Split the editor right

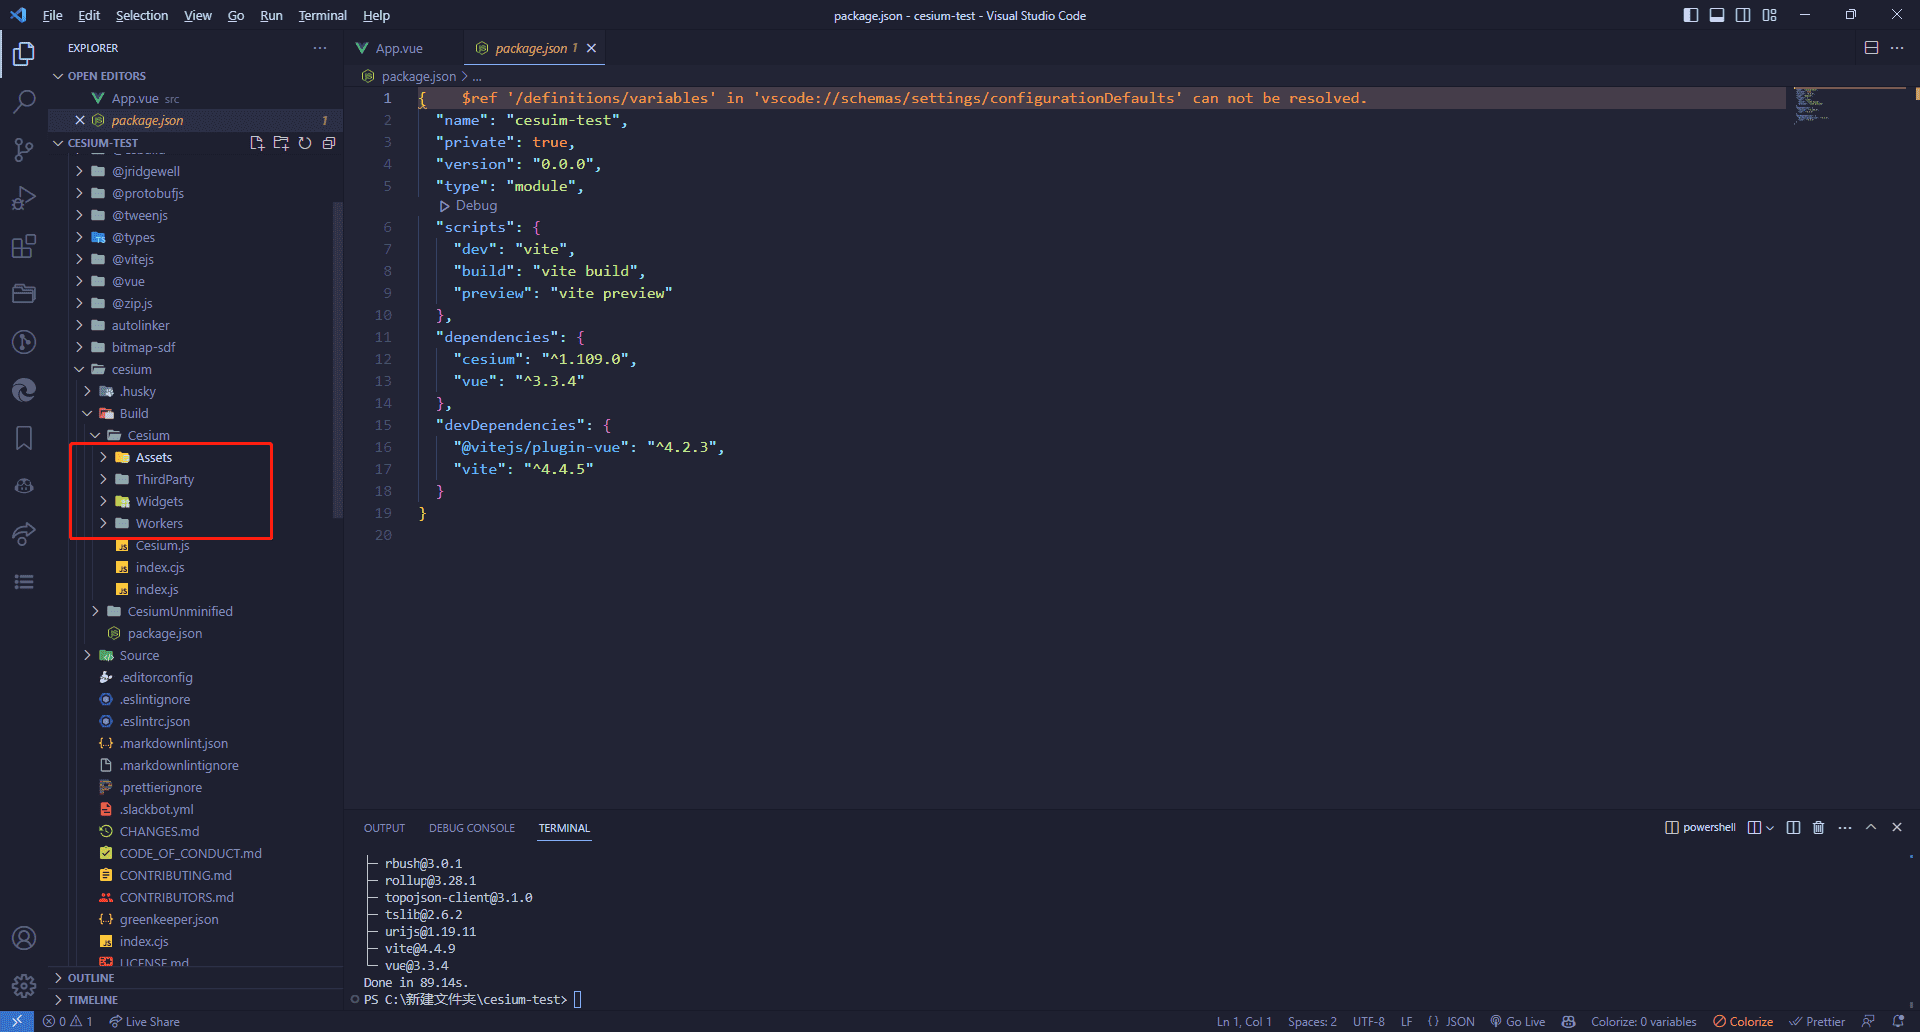(x=1871, y=48)
